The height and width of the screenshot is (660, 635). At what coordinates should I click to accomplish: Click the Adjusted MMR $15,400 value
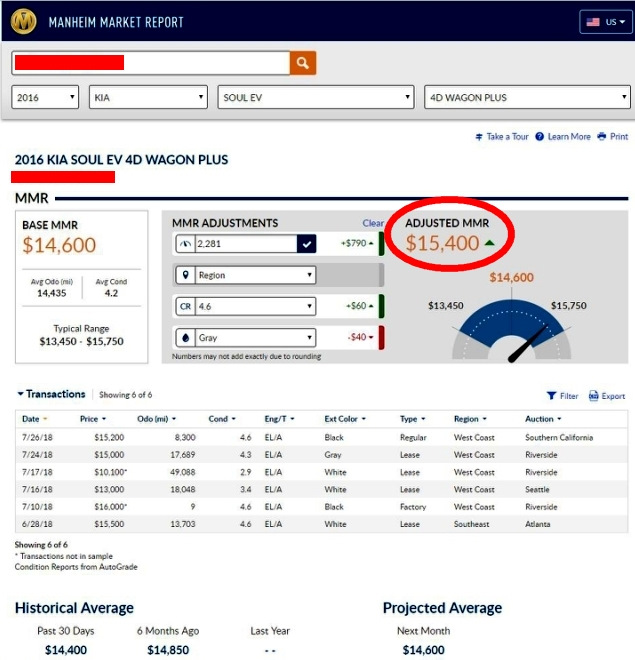[x=442, y=243]
